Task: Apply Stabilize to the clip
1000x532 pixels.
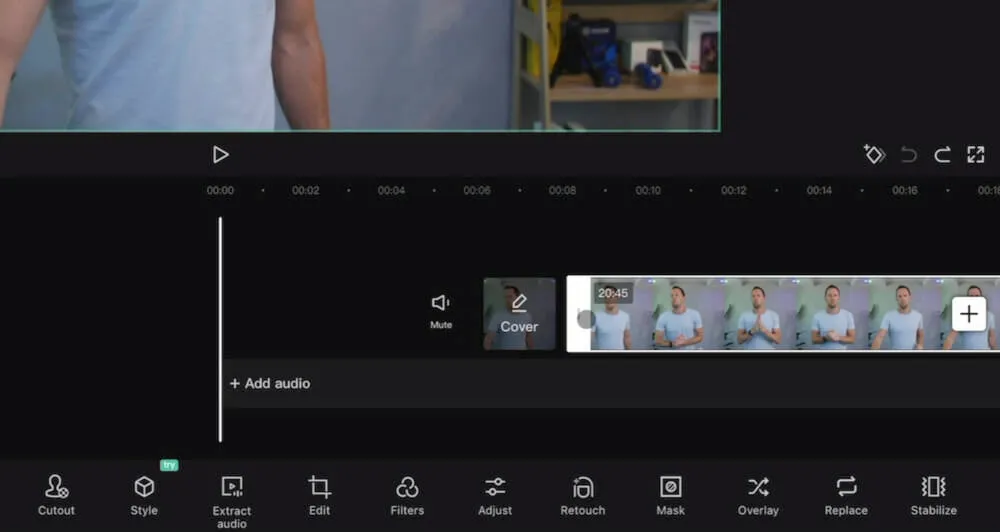Action: click(933, 495)
